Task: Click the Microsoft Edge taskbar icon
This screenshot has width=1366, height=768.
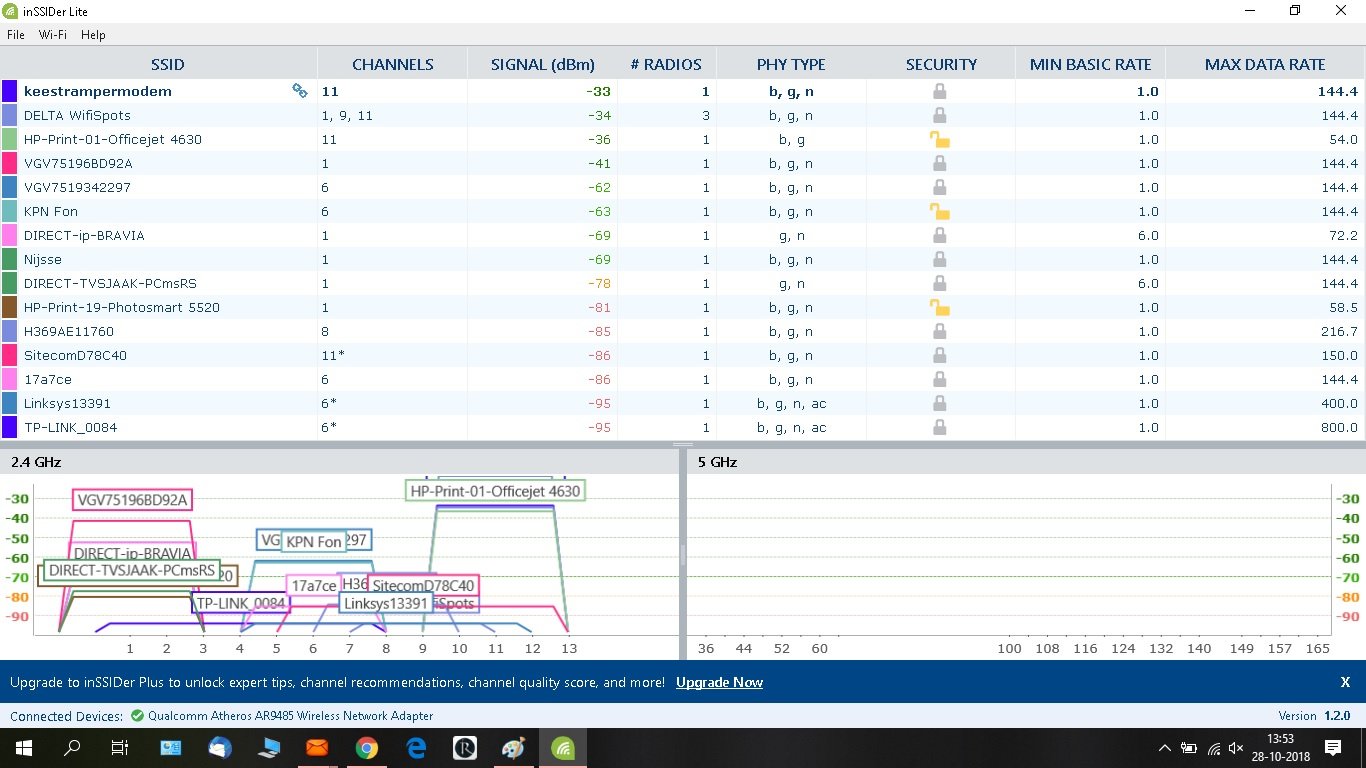Action: pos(415,747)
